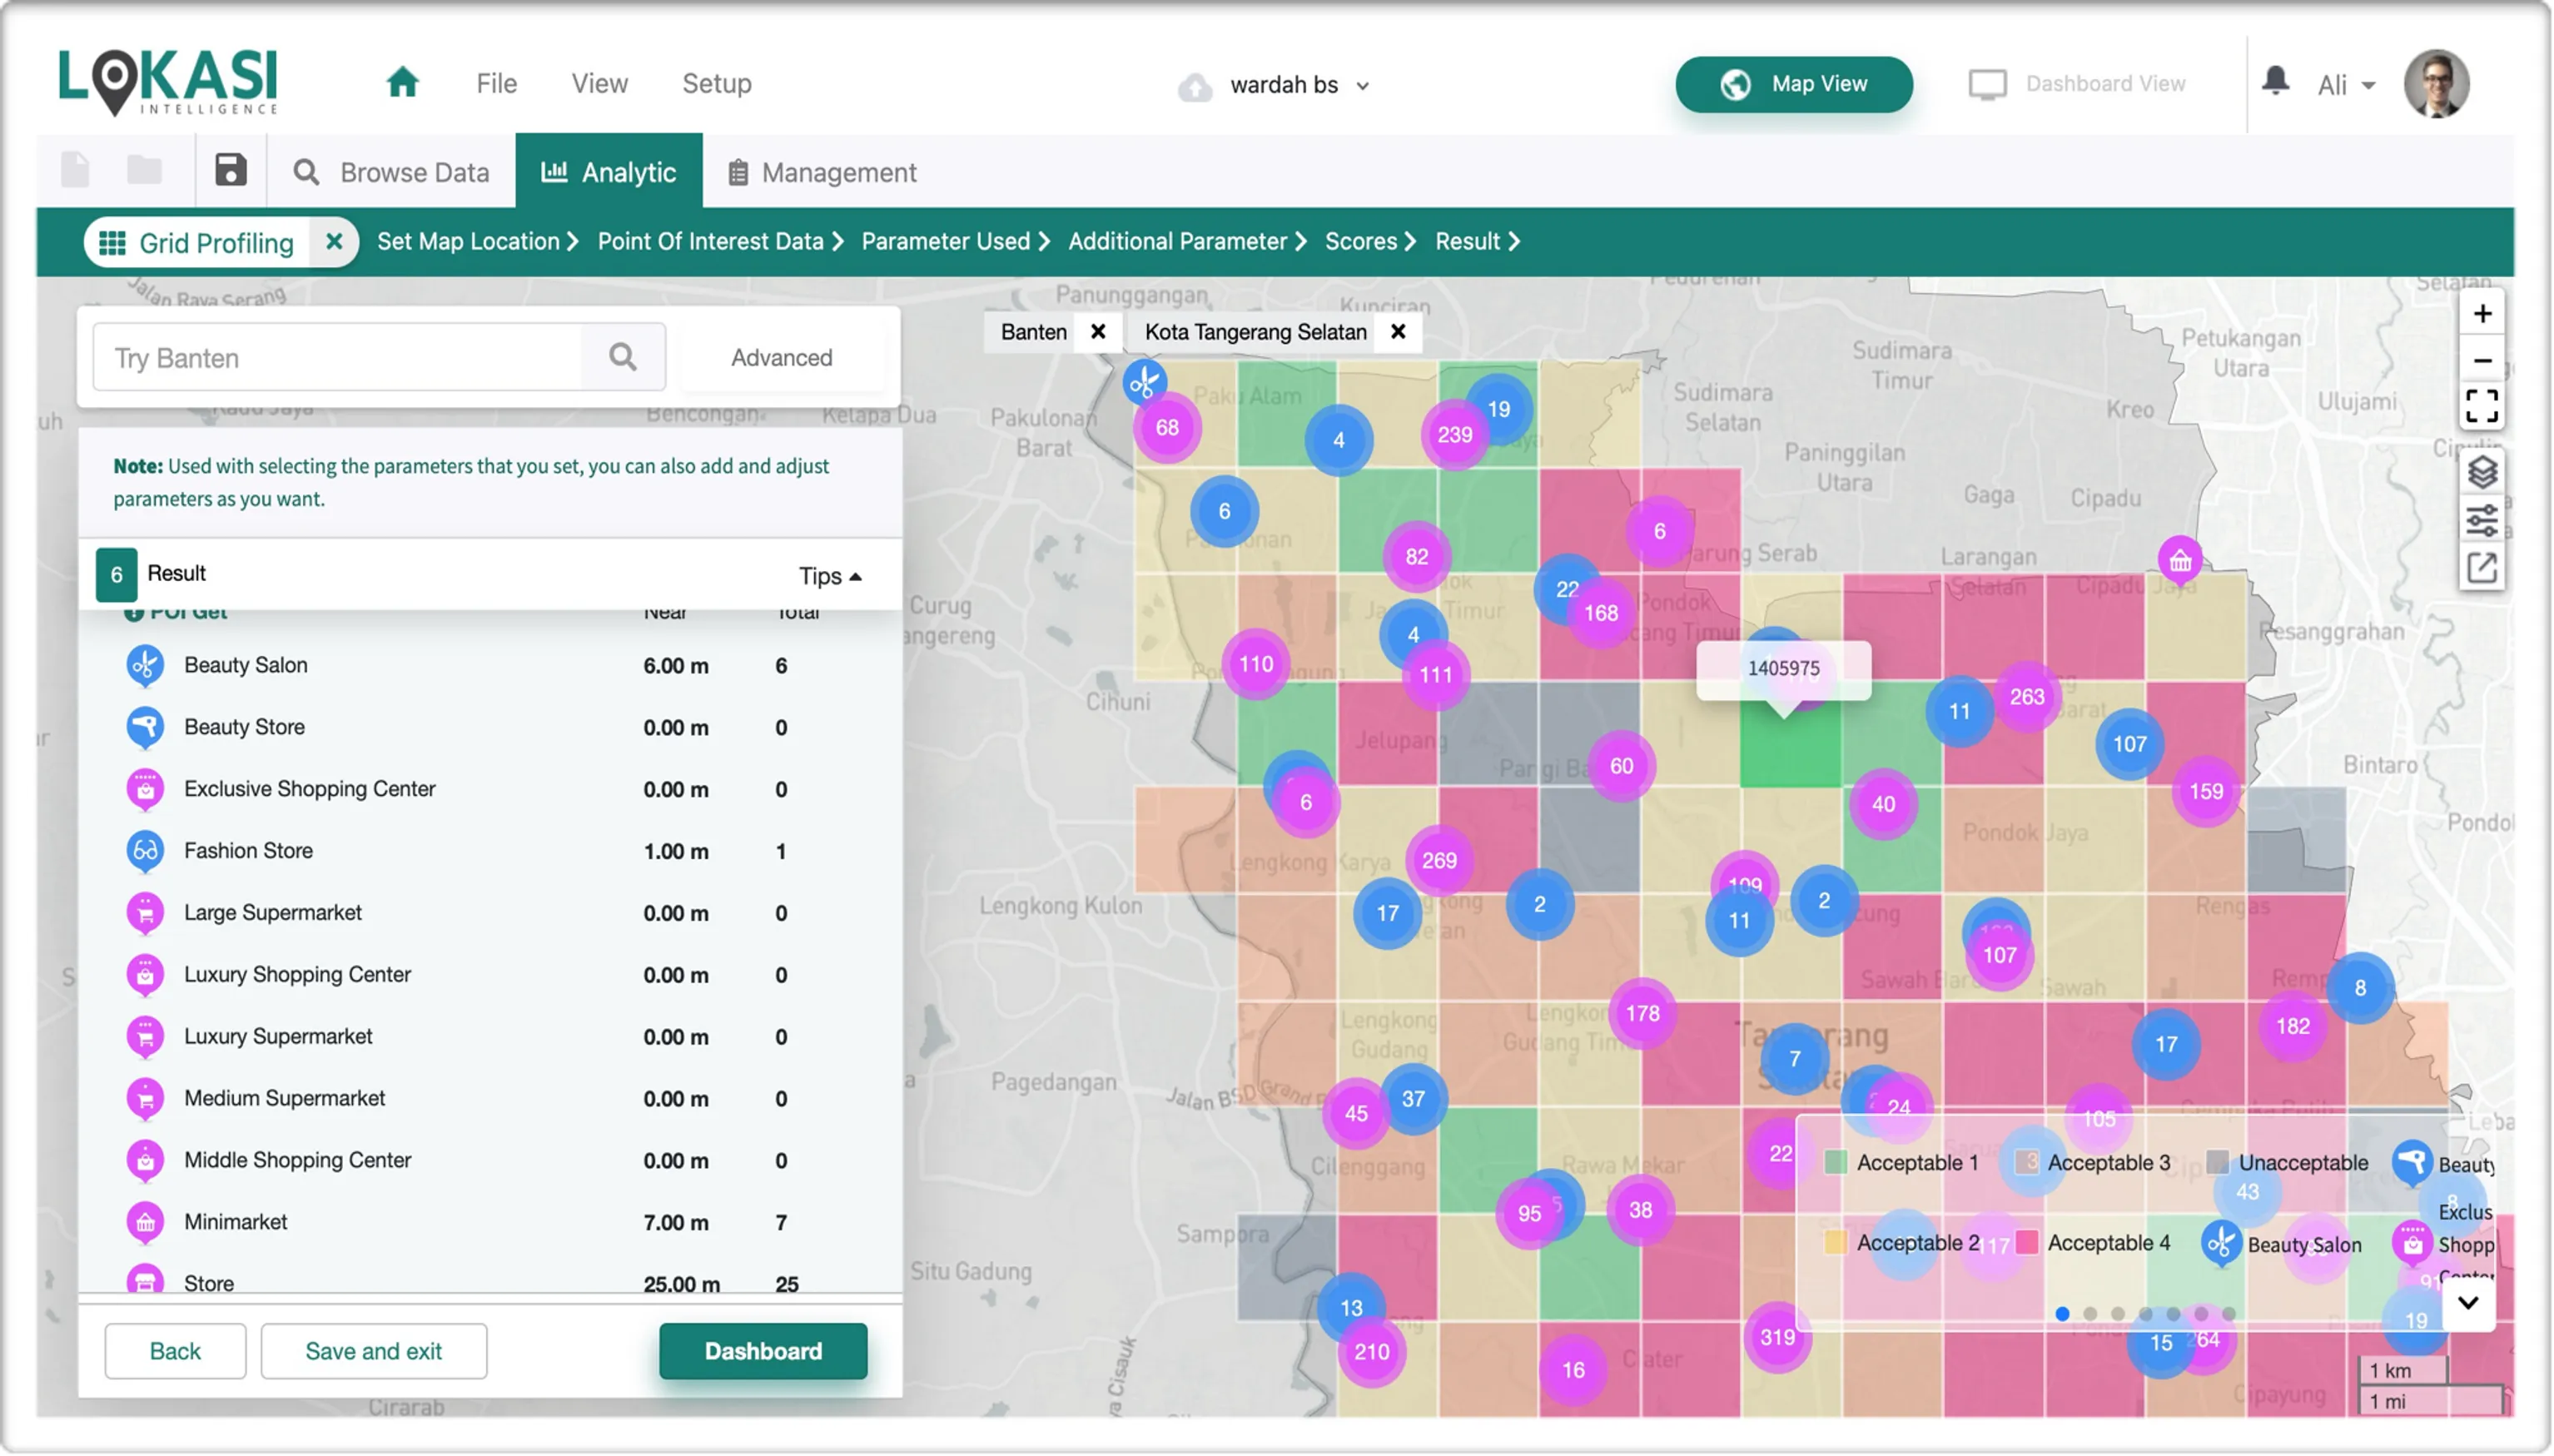Click the Dashboard button
2554x1456 pixels.
pyautogui.click(x=762, y=1351)
